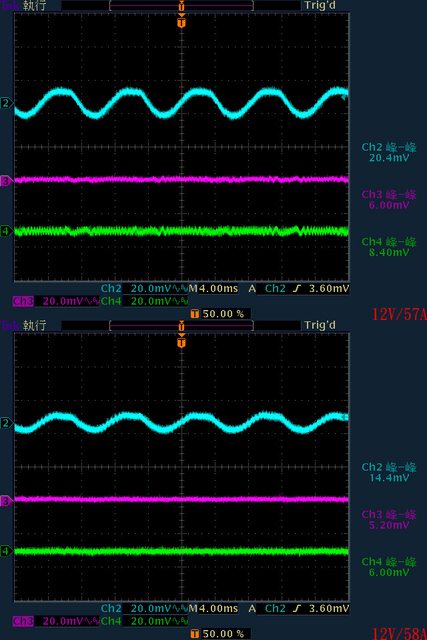Select the Ch4 ground marker in the top capture
The image size is (427, 640).
tap(5, 231)
